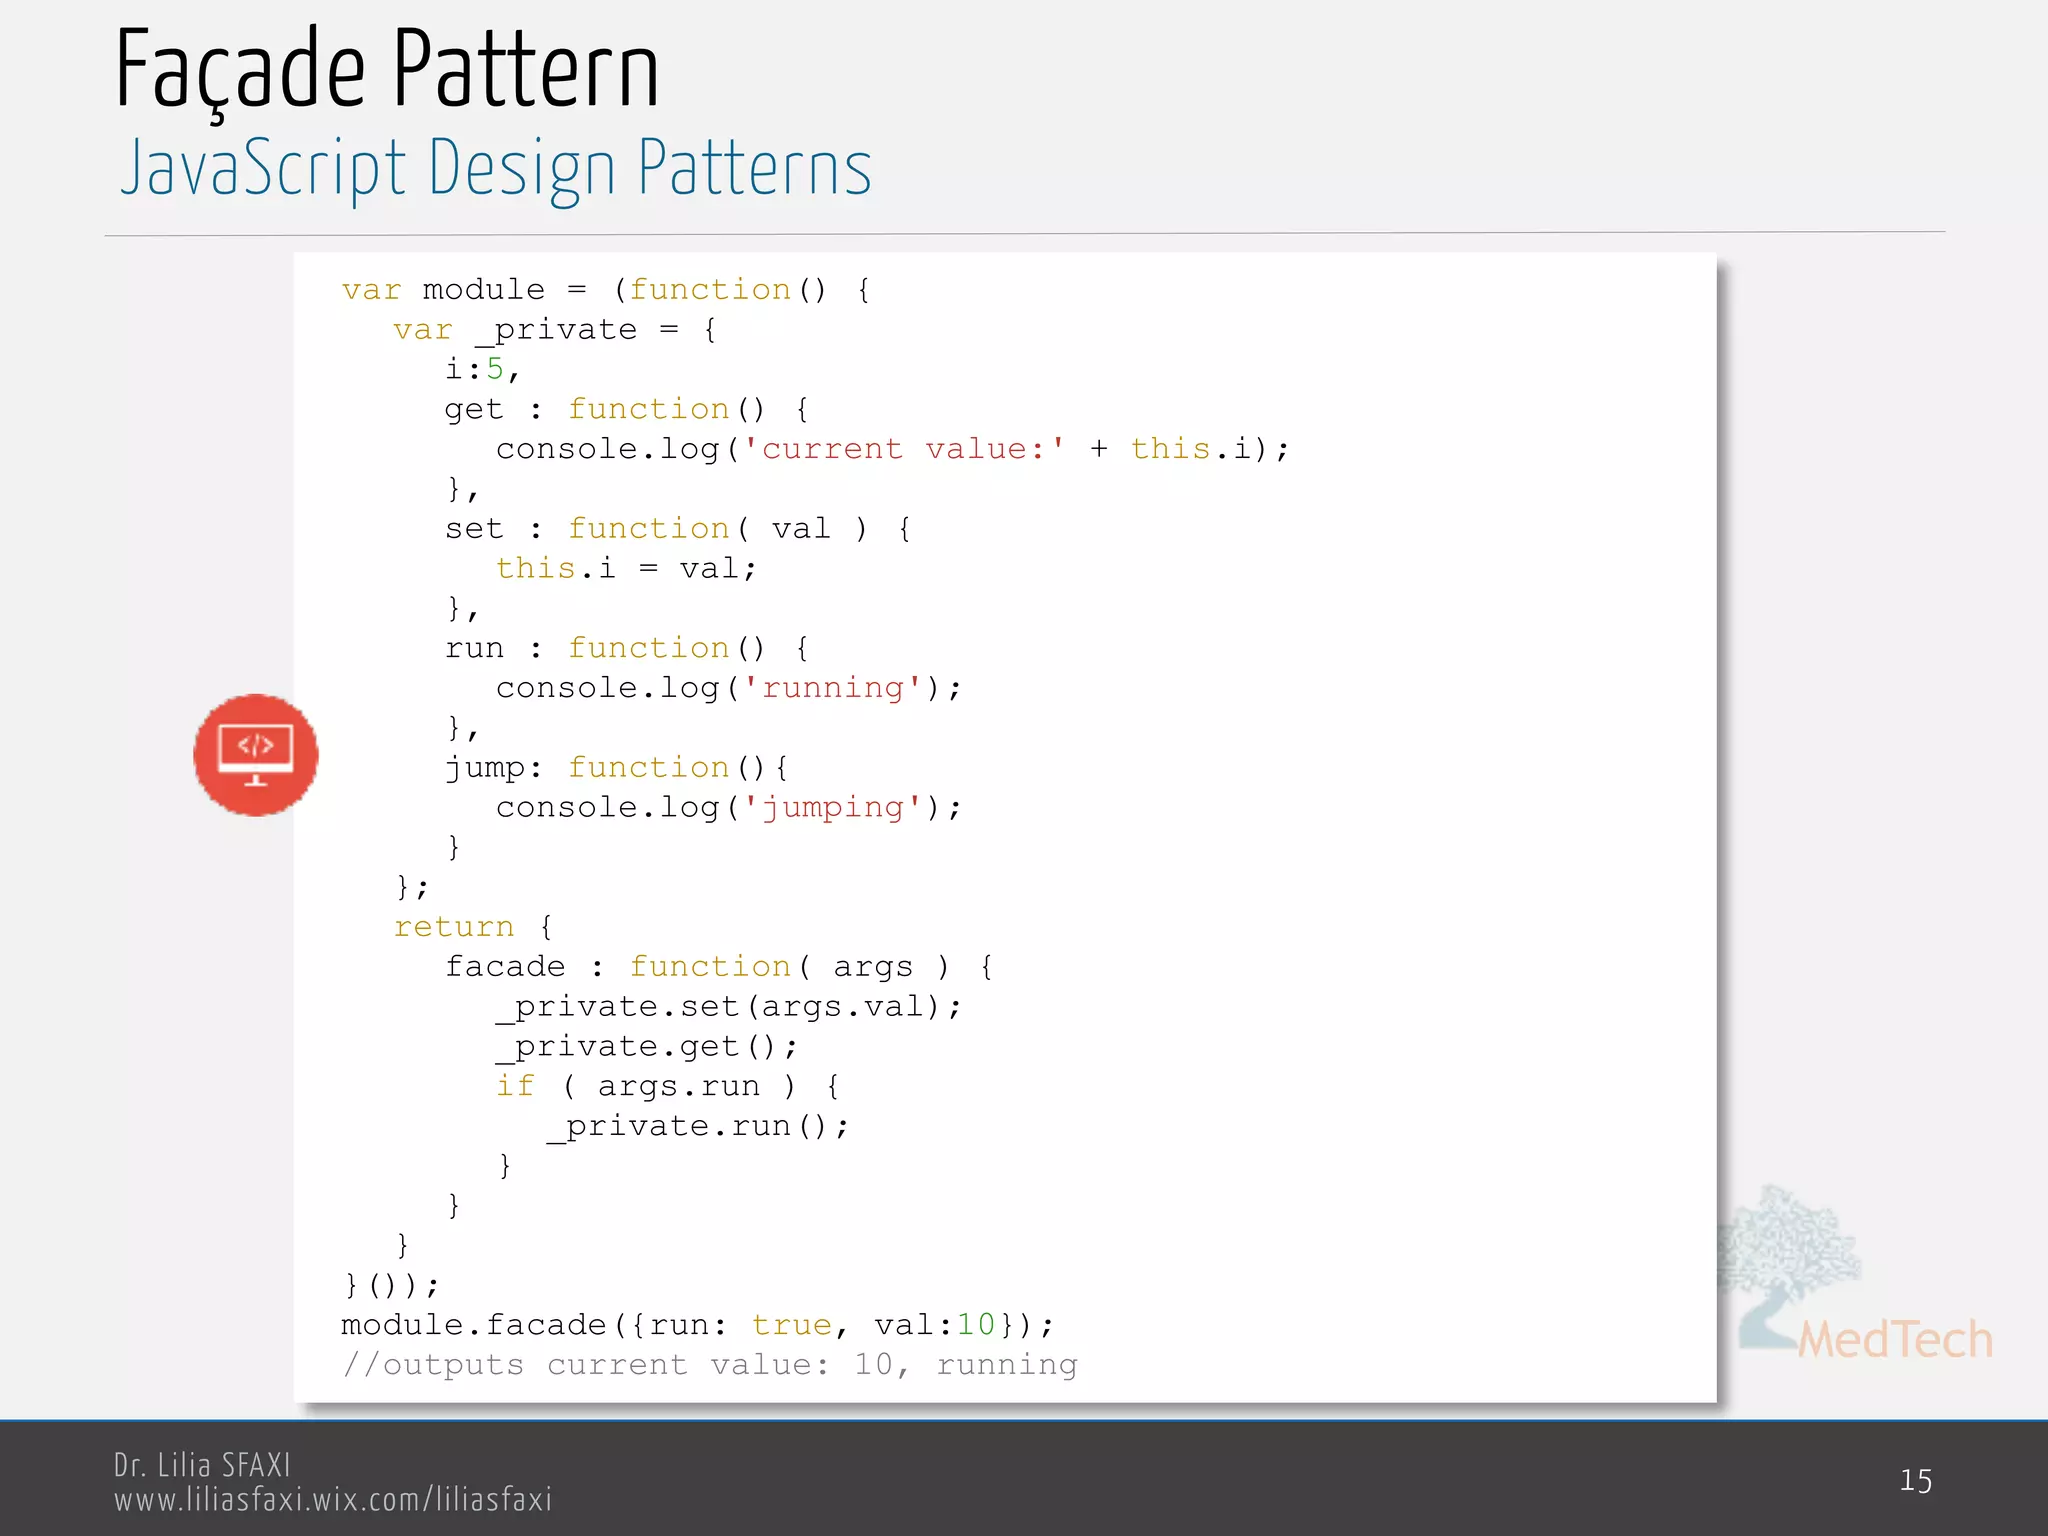Click the //outputs comment line

point(710,1366)
